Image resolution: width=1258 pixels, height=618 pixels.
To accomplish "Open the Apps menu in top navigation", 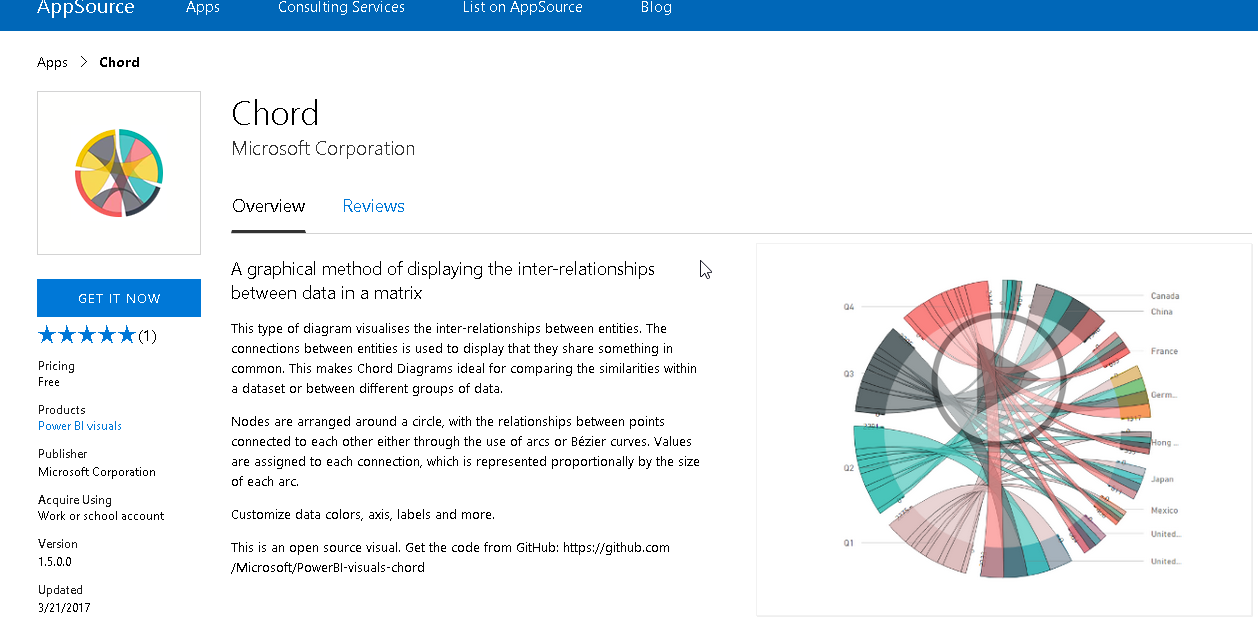I will coord(203,8).
